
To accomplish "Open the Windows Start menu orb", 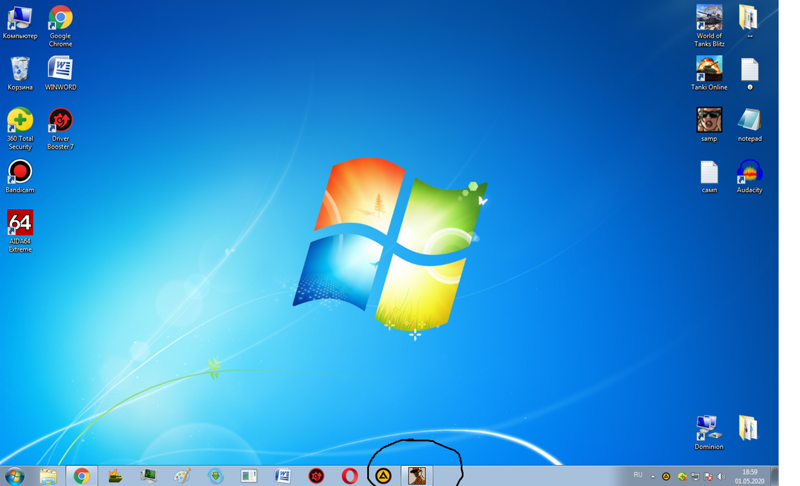I will pyautogui.click(x=15, y=476).
